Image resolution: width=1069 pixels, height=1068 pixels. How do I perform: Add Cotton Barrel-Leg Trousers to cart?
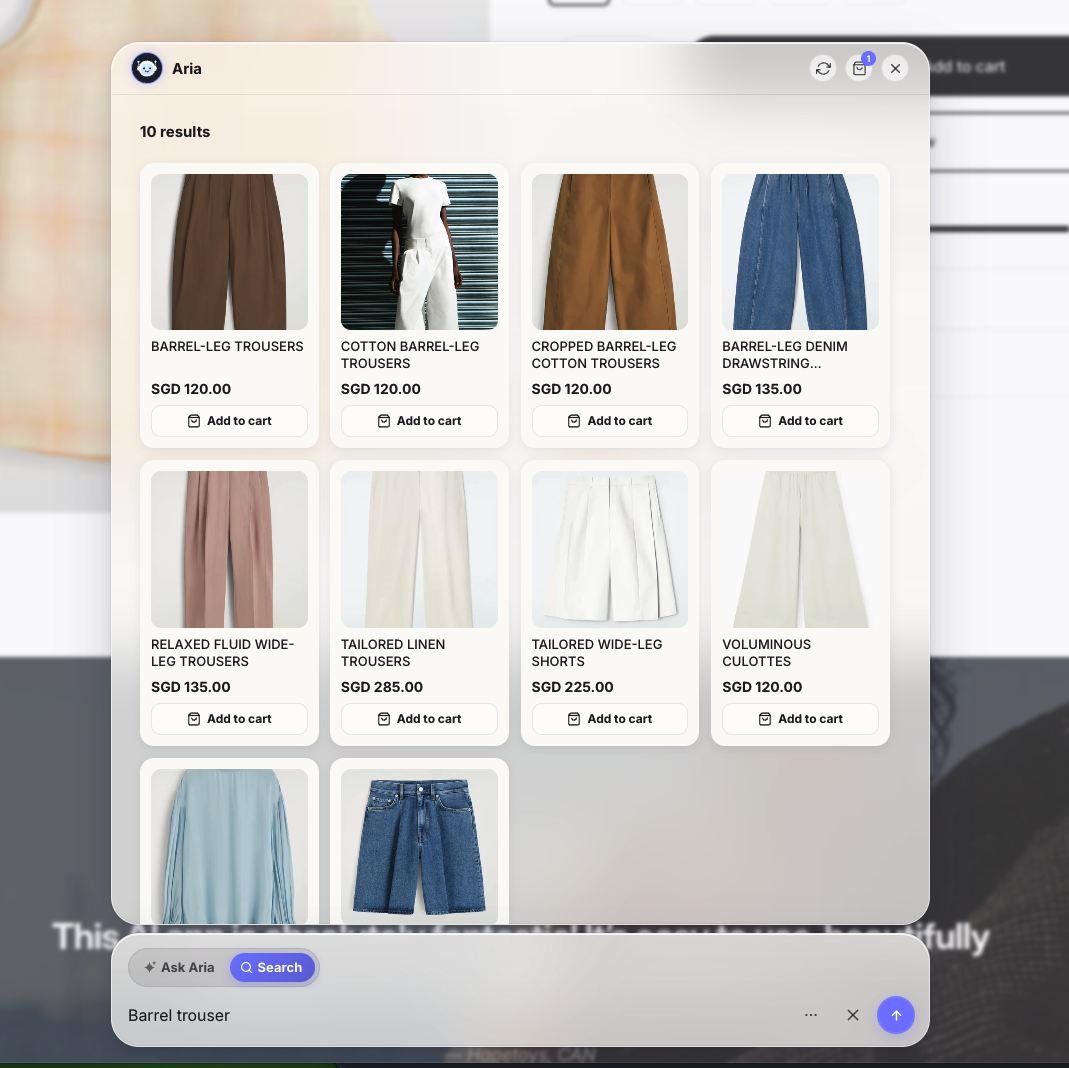[419, 421]
